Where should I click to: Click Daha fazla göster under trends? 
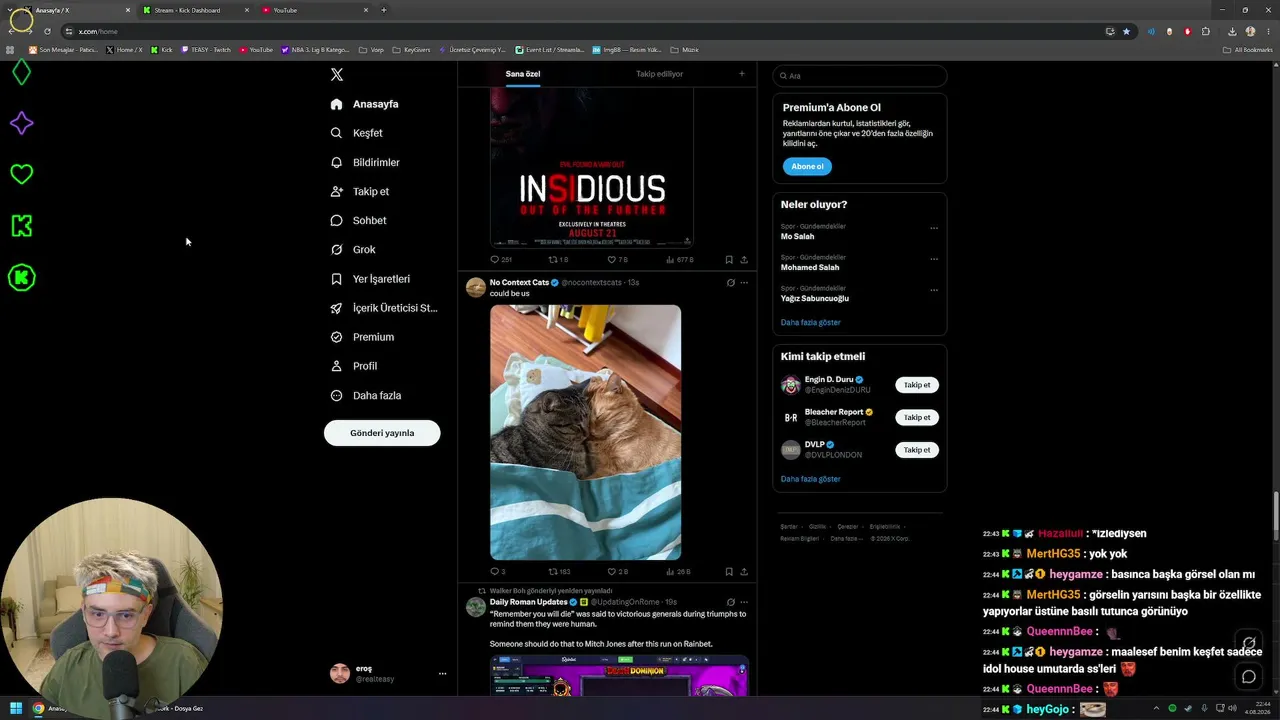pos(811,323)
